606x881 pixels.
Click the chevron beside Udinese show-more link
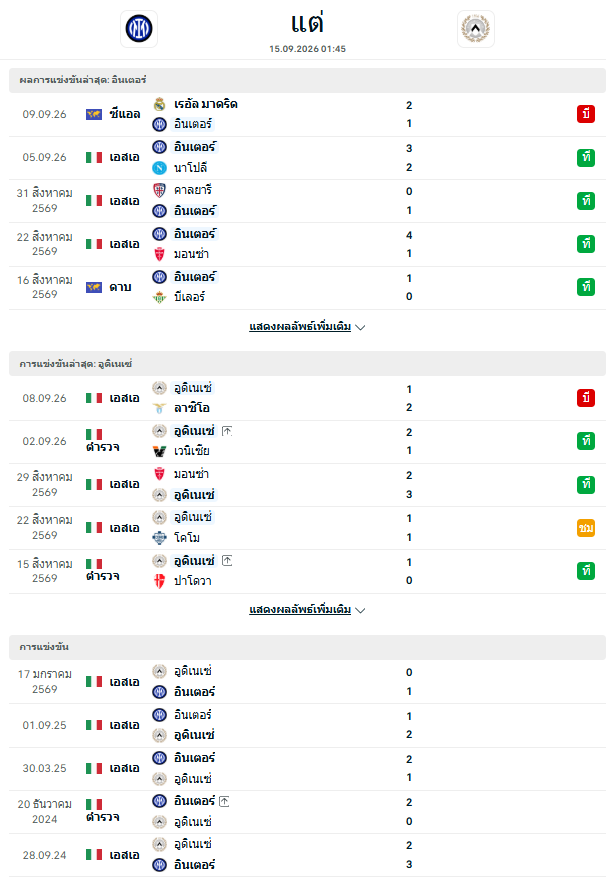[361, 610]
